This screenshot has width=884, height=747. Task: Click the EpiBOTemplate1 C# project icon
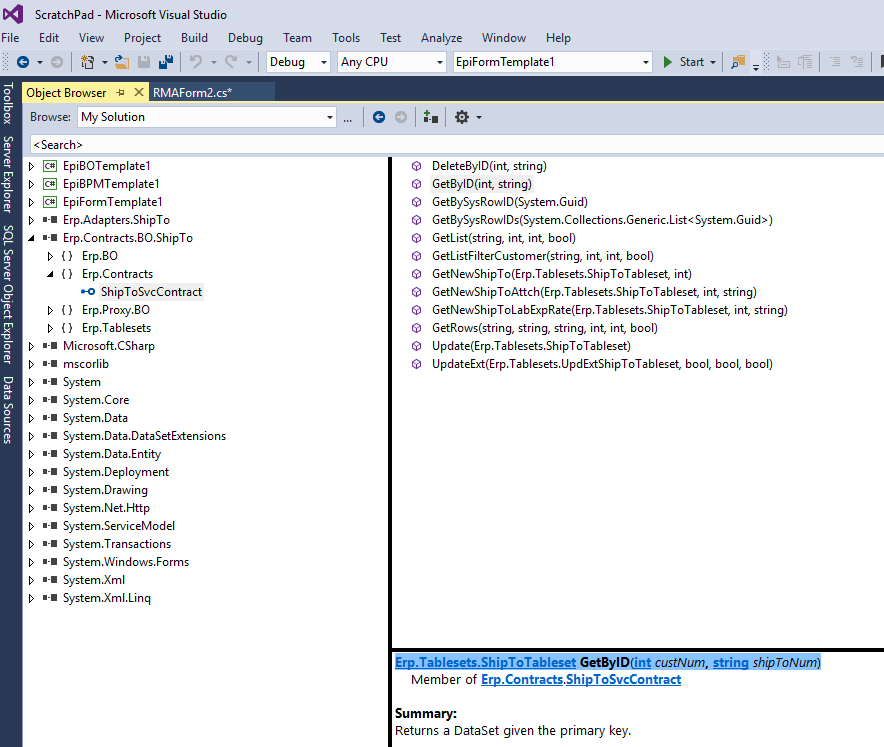(50, 166)
